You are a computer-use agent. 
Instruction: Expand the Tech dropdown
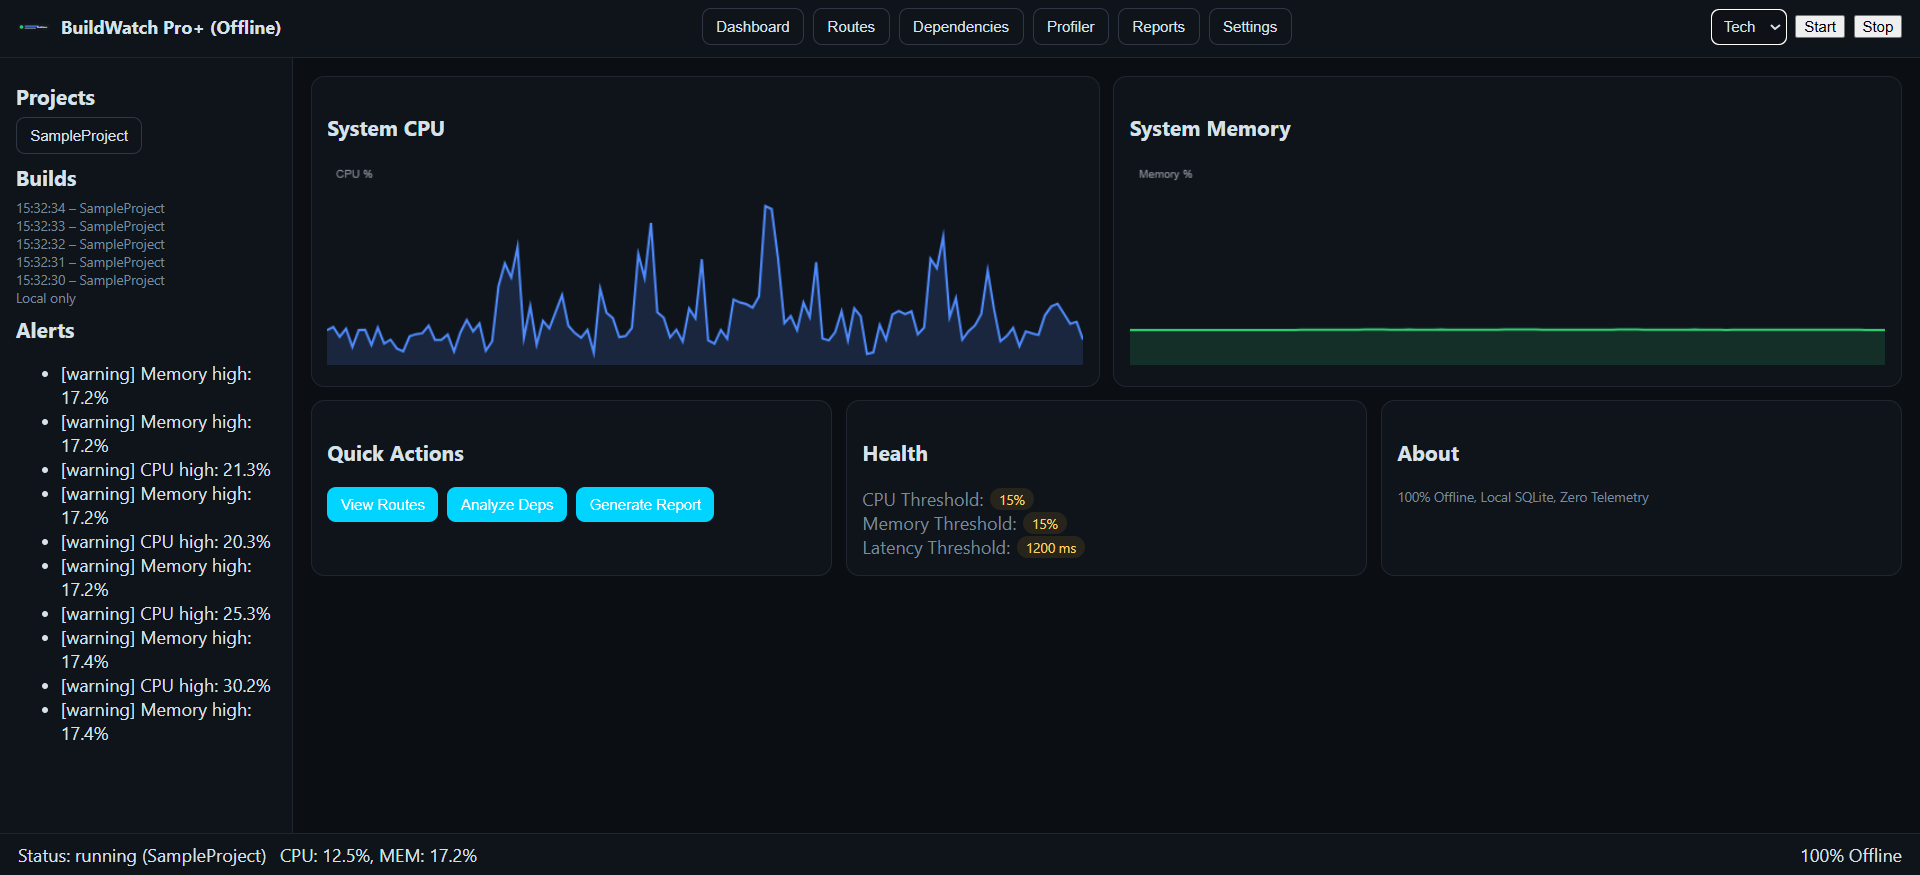coord(1748,27)
